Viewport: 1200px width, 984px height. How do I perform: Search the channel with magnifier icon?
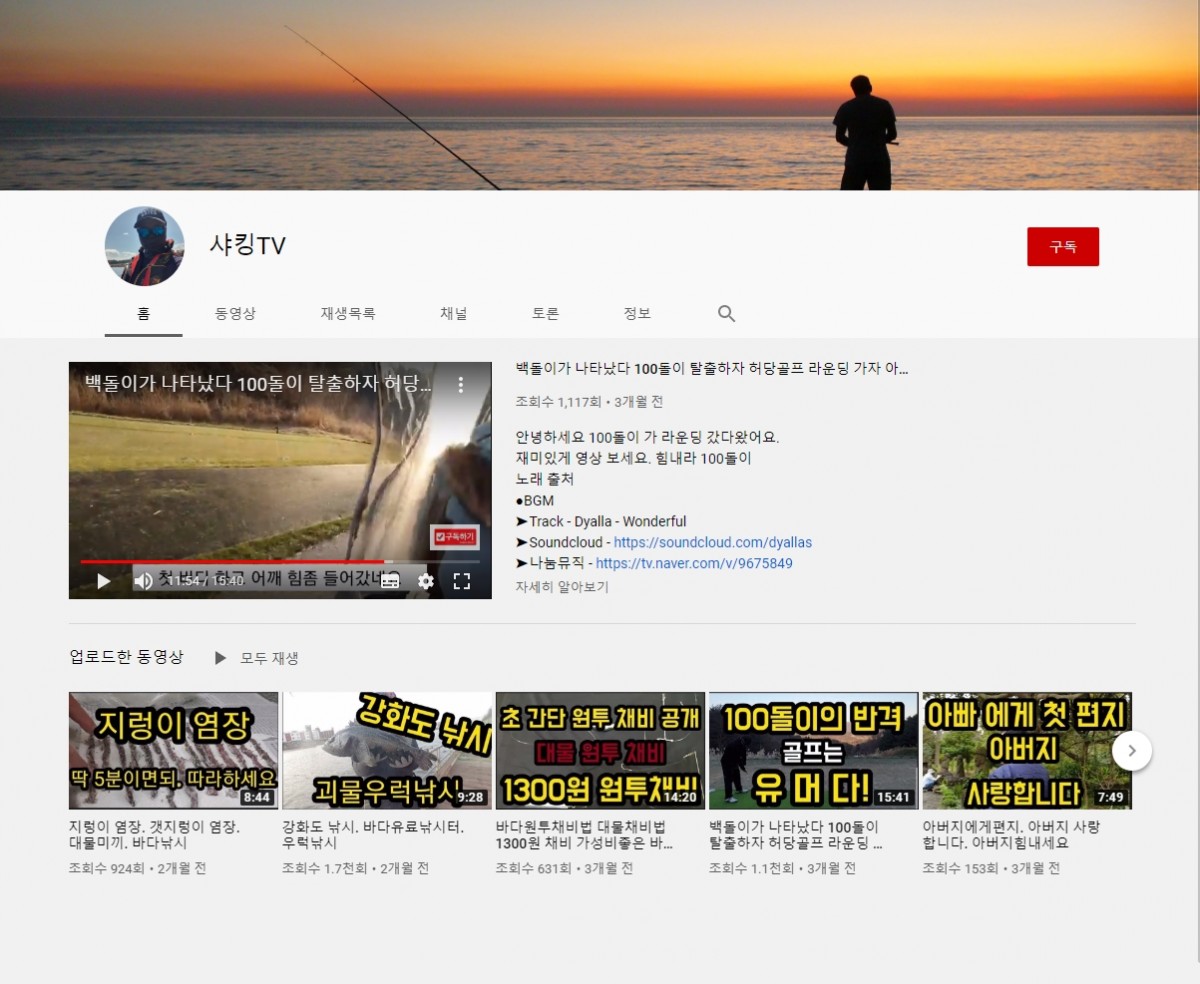(x=727, y=313)
